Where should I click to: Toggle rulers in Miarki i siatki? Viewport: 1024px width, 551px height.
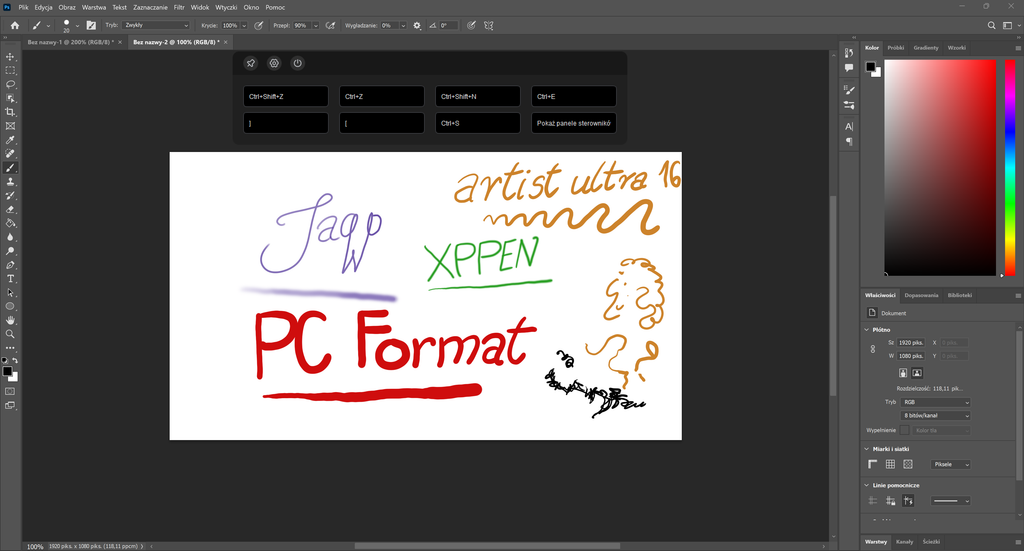tap(872, 464)
